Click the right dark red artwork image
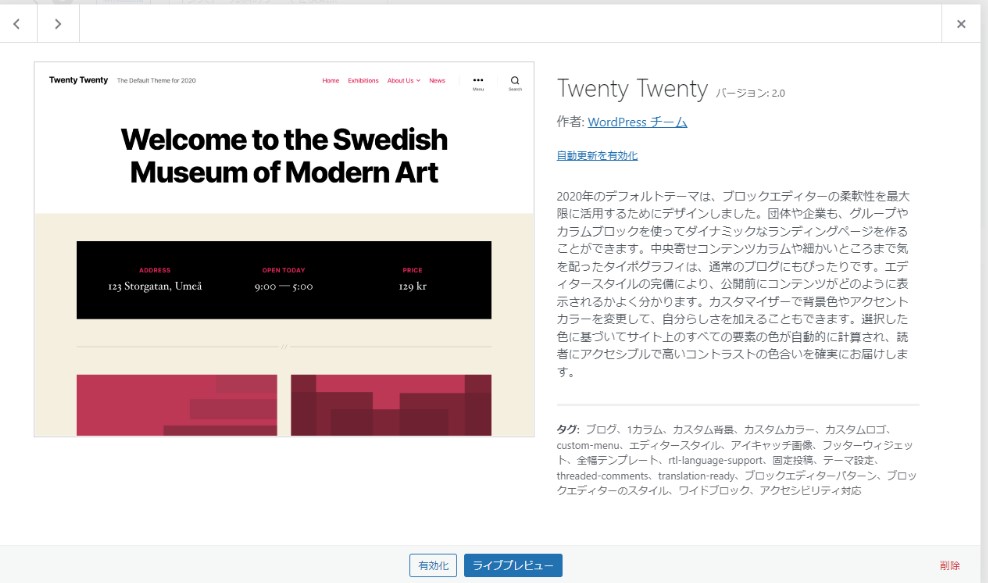Viewport: 988px width, 583px height. tap(391, 405)
